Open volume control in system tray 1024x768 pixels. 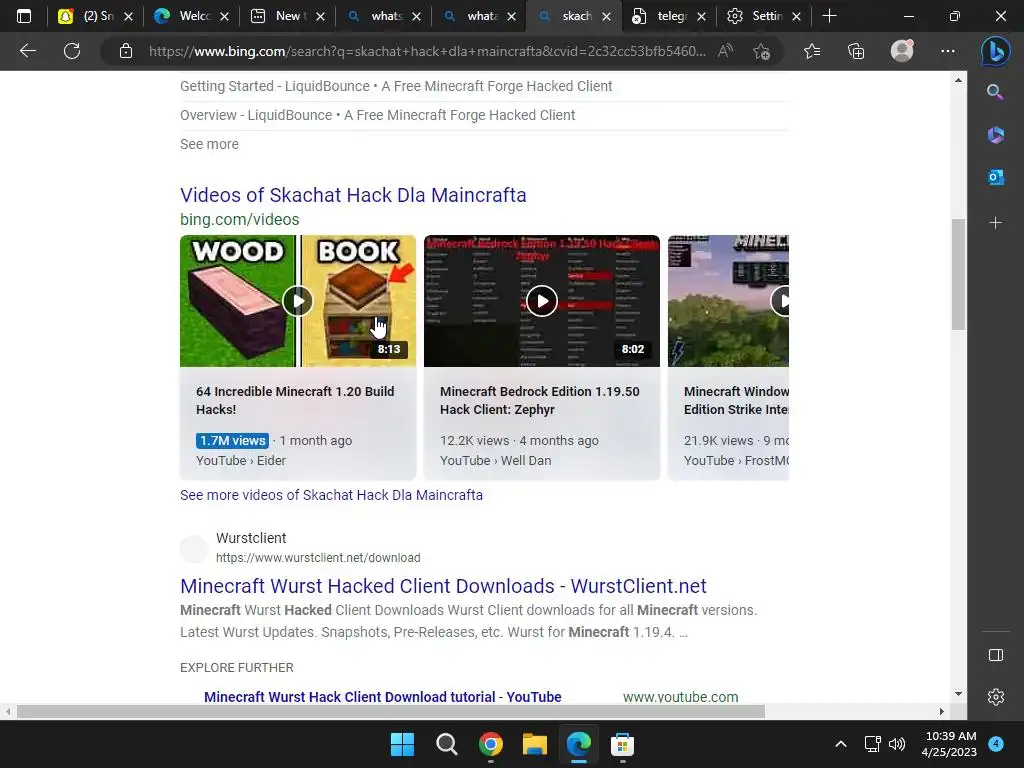(x=897, y=744)
